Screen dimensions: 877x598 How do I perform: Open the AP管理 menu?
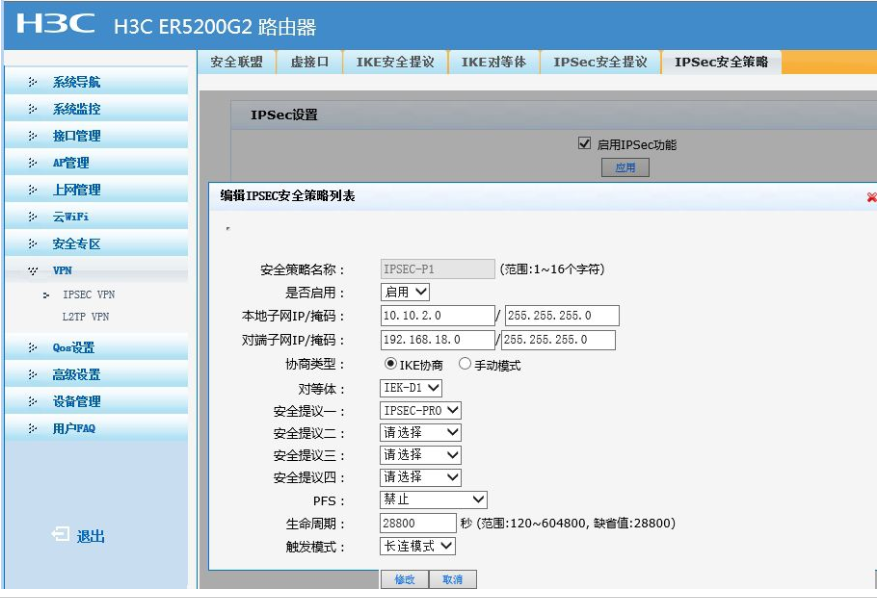(96, 162)
